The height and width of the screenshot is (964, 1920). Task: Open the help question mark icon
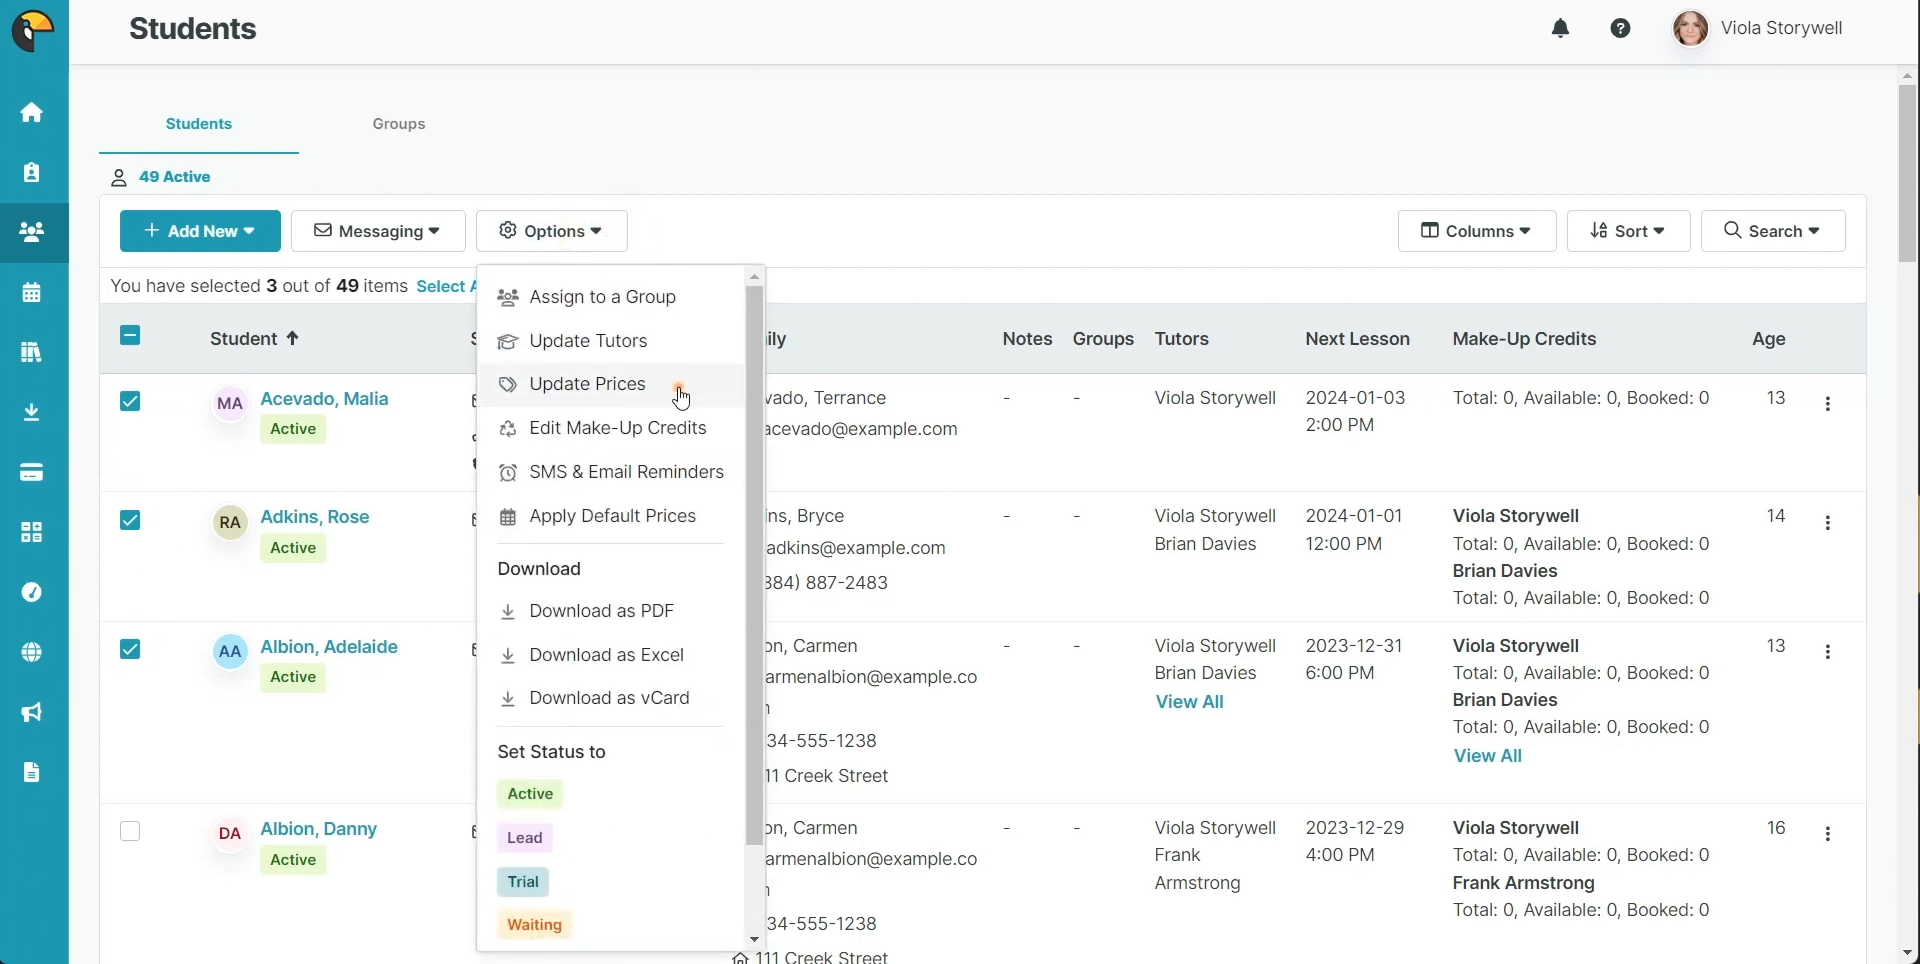1621,28
